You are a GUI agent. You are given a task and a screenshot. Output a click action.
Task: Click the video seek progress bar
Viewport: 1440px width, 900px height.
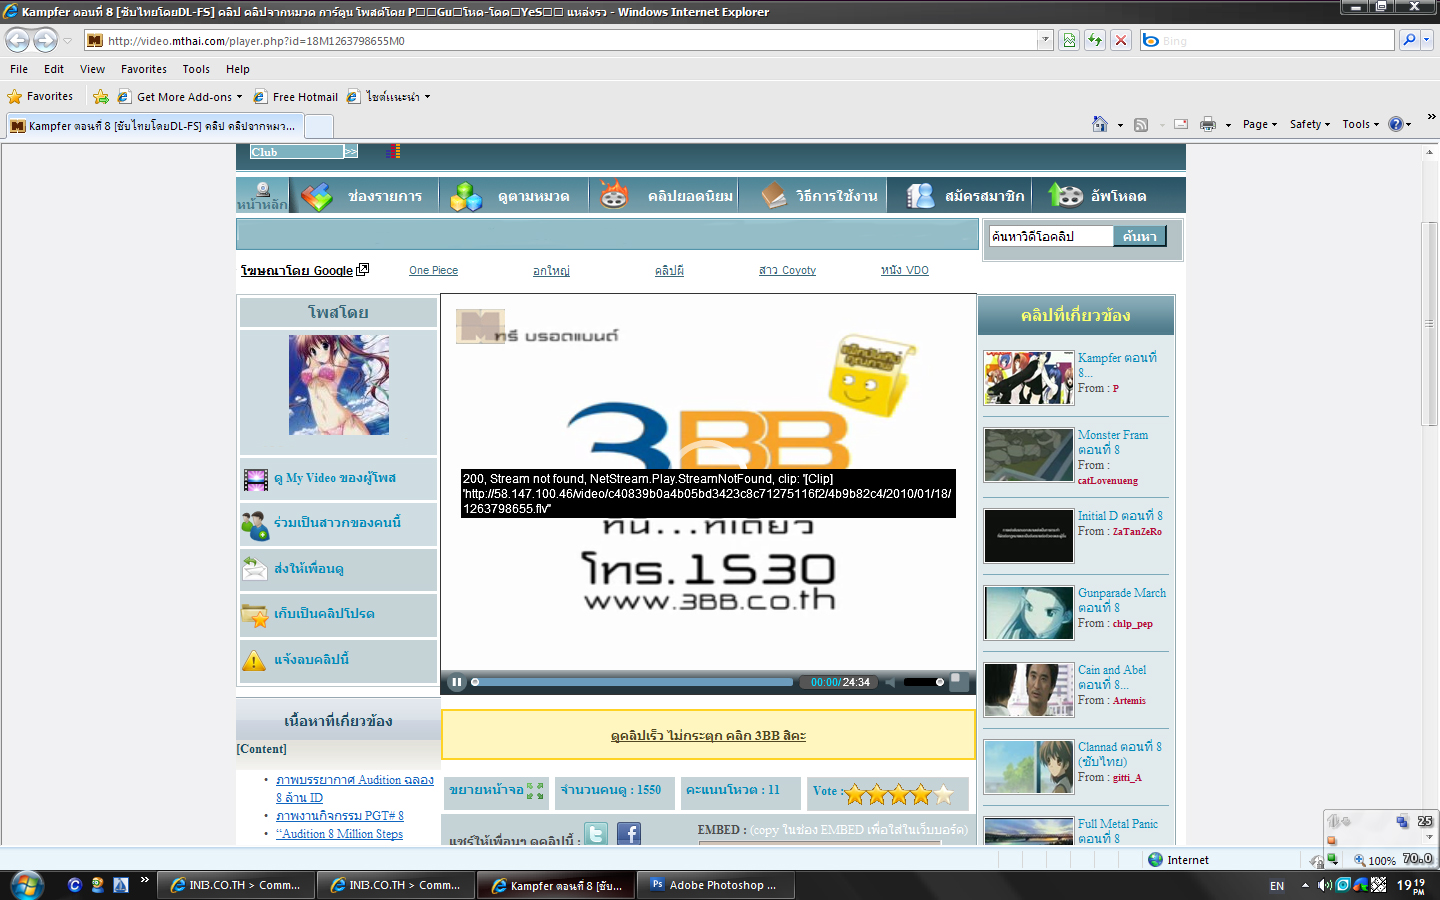[633, 682]
